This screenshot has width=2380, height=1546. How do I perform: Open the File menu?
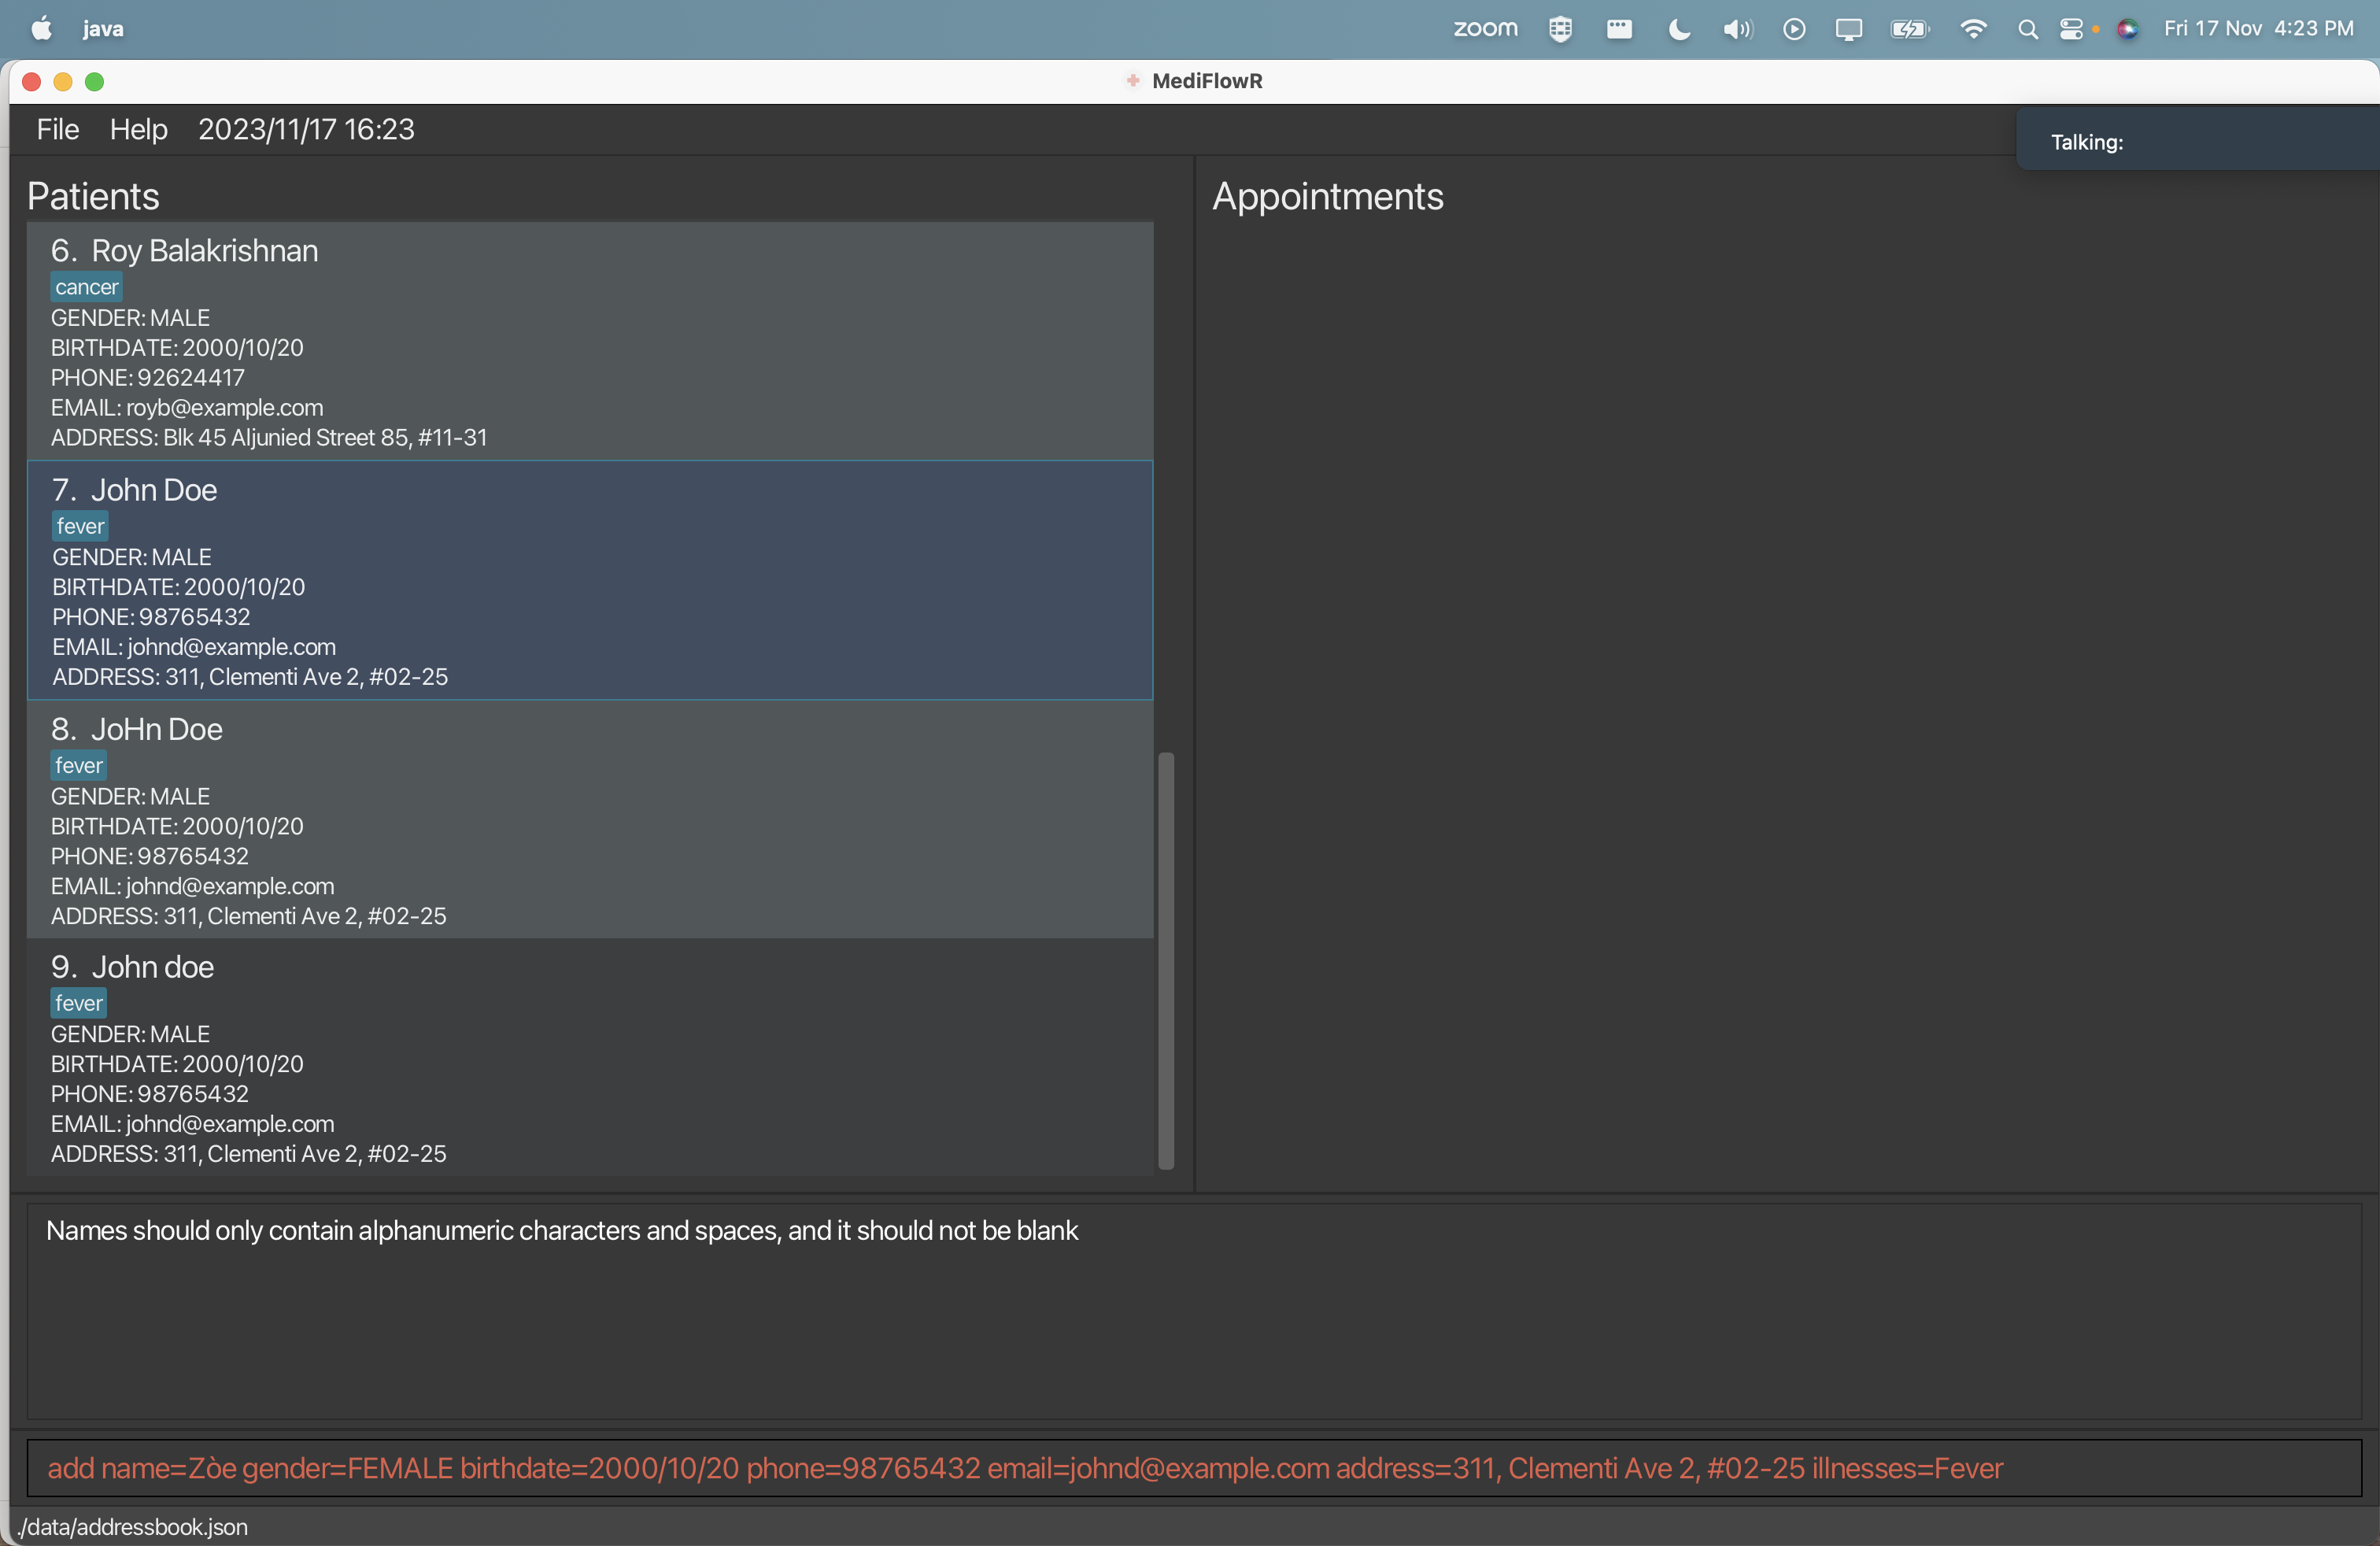(56, 129)
